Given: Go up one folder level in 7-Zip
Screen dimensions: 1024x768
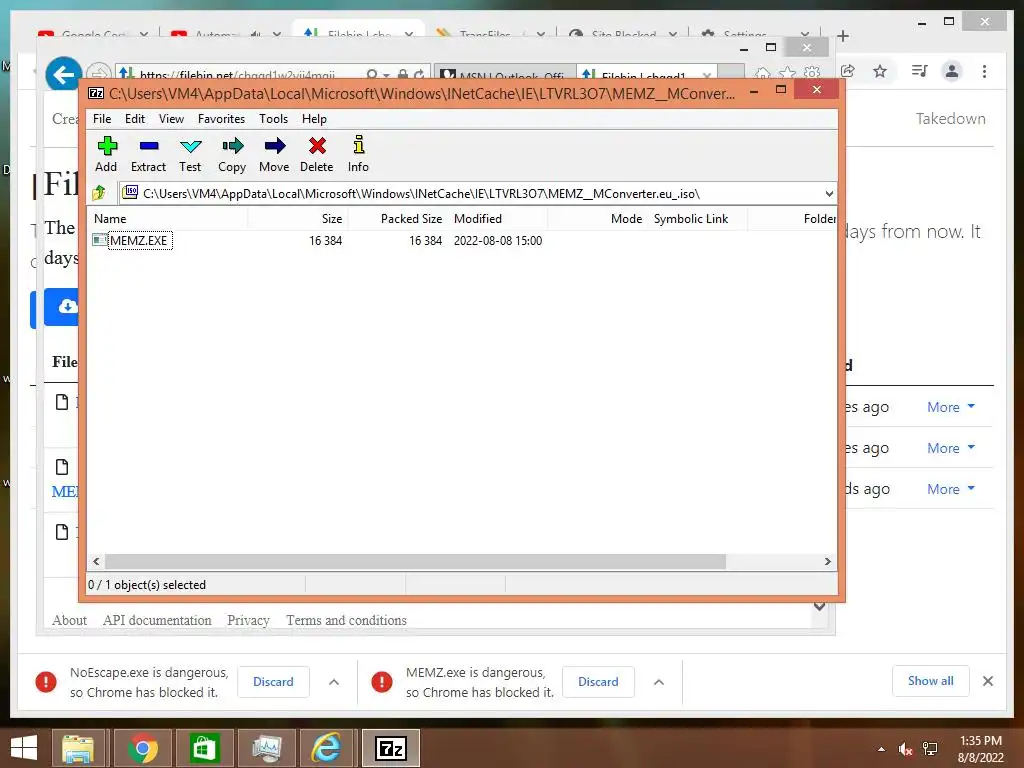Looking at the screenshot, I should pyautogui.click(x=99, y=193).
